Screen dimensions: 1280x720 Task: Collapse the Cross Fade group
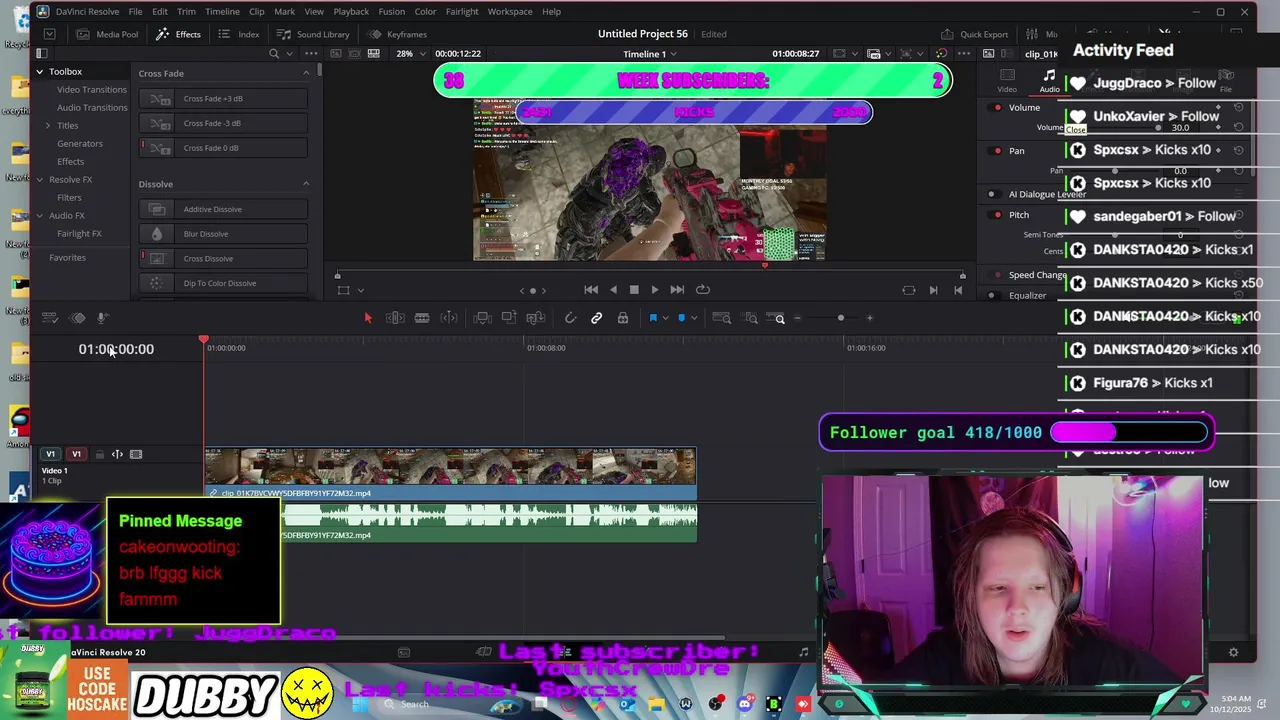(306, 73)
